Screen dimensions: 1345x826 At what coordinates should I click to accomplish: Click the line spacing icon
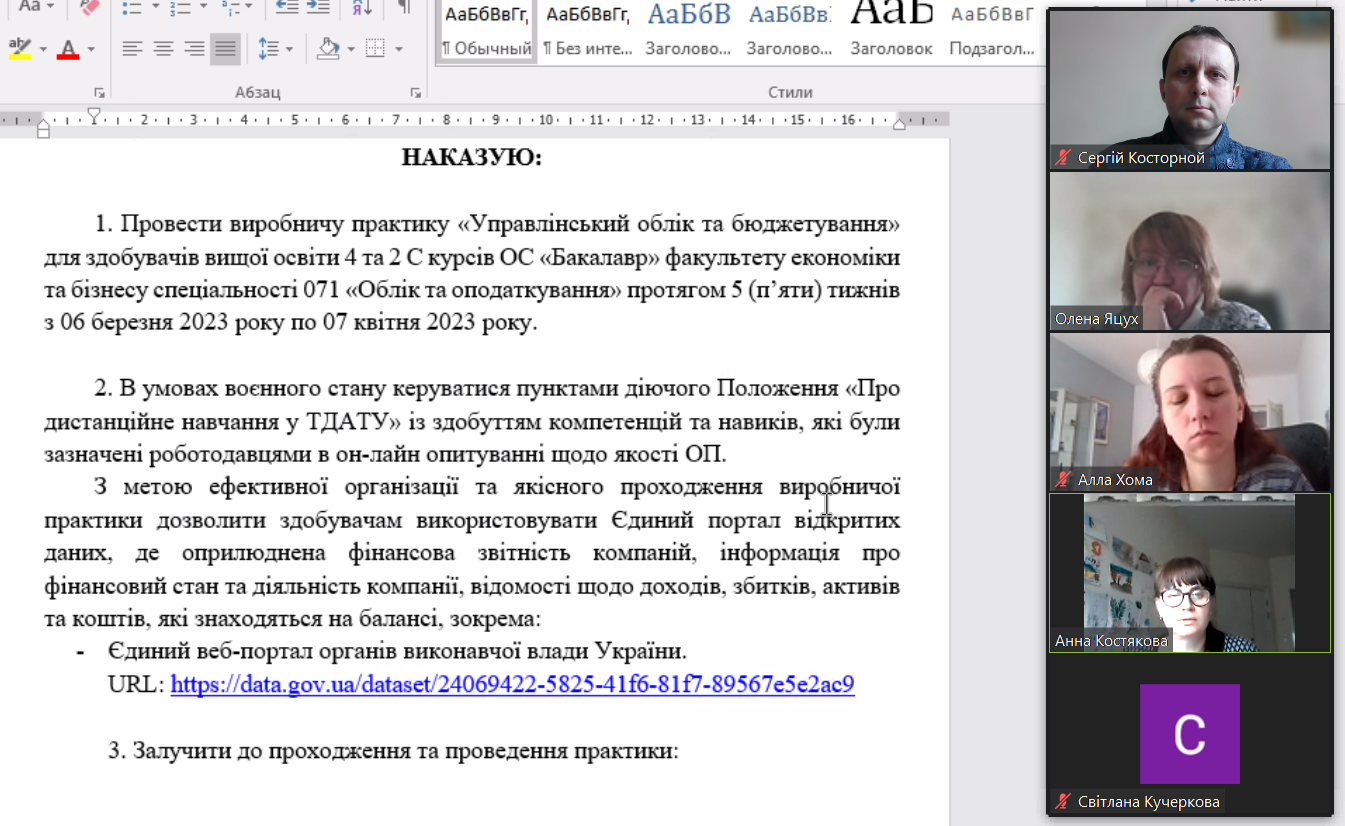[x=268, y=48]
